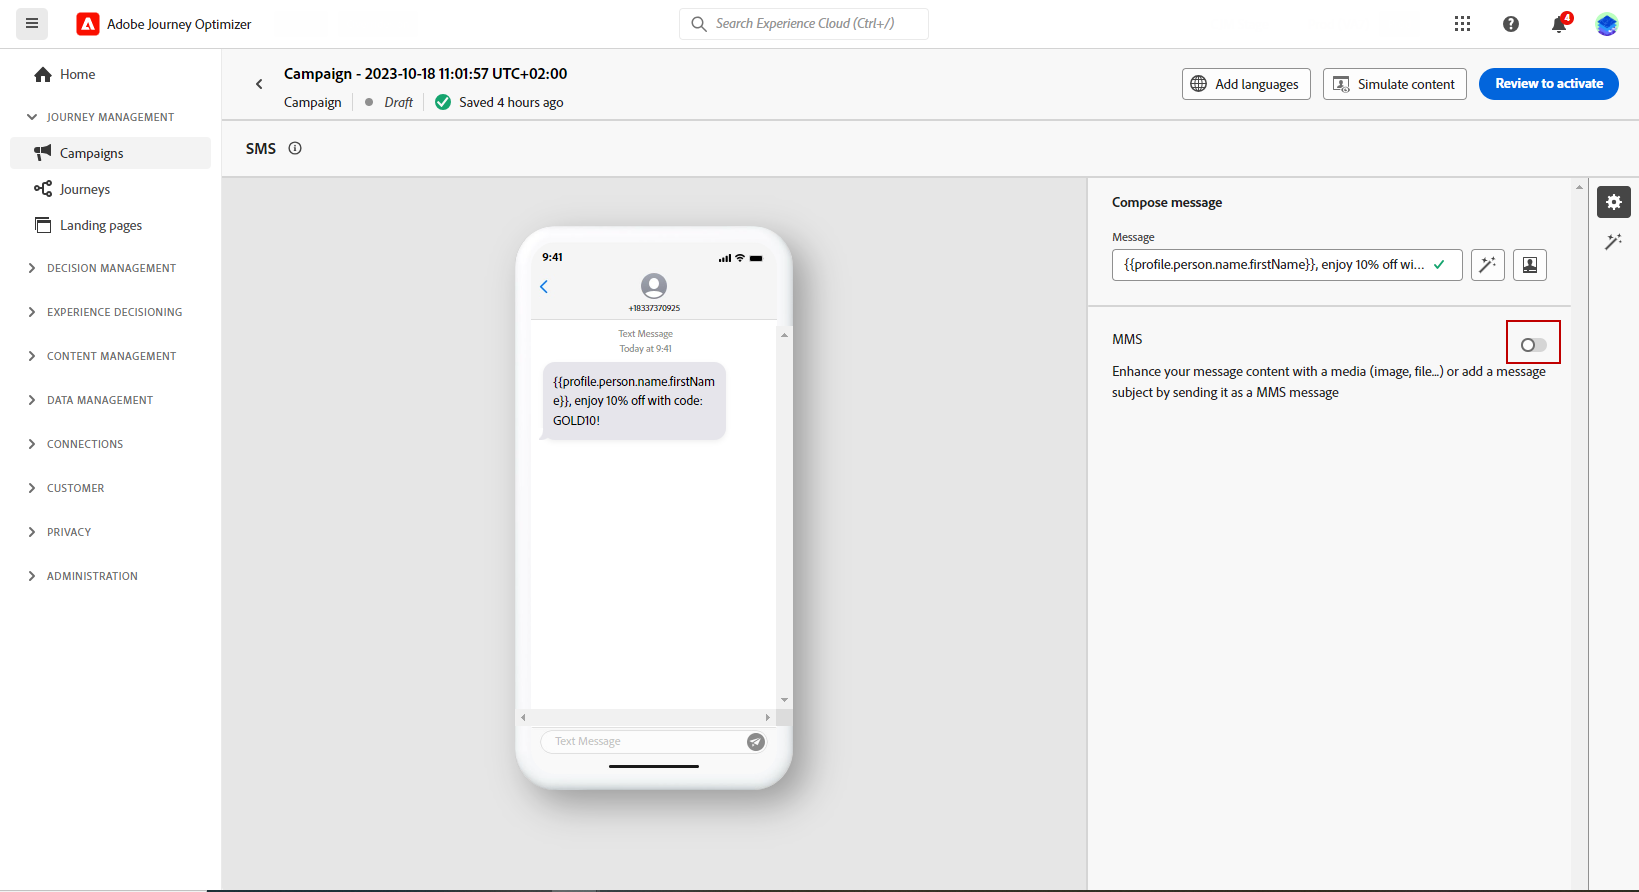Viewport: 1639px width, 892px height.
Task: Expand the Content Management section
Action: pyautogui.click(x=32, y=356)
